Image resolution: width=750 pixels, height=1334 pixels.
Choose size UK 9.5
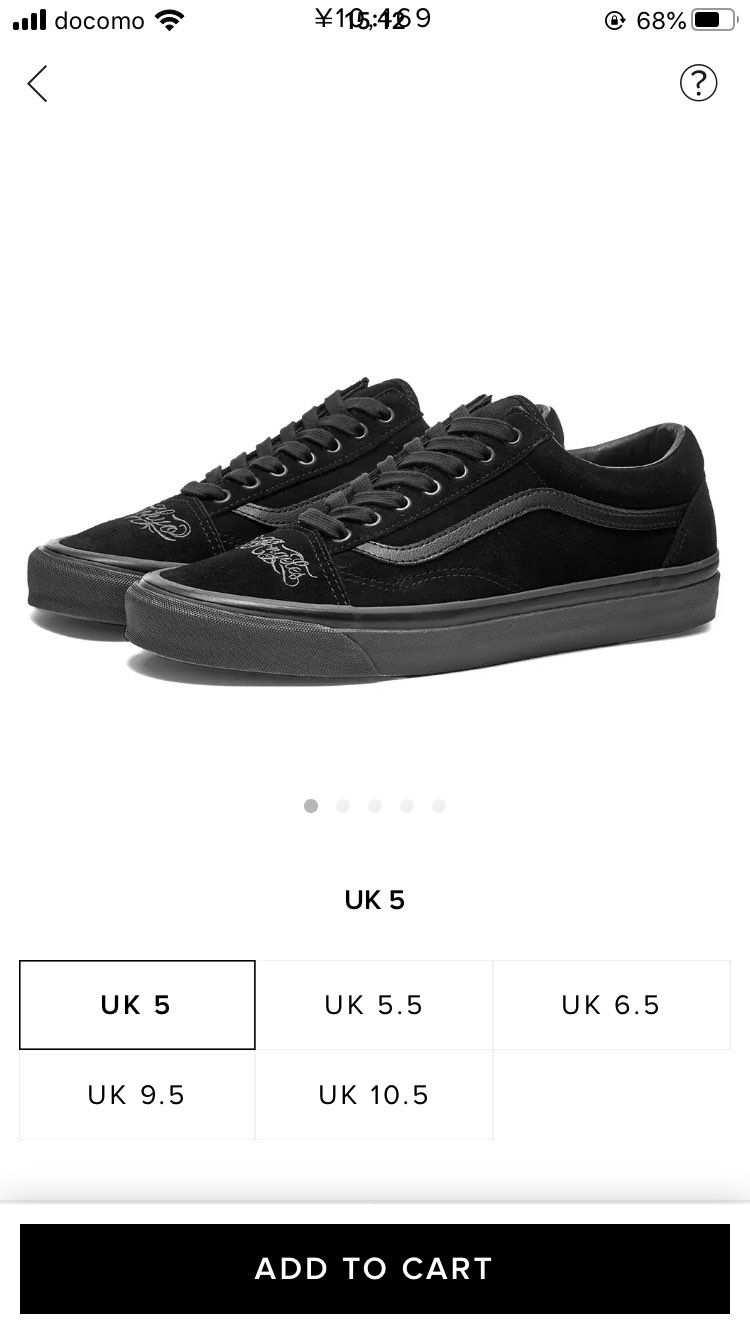pyautogui.click(x=137, y=1095)
